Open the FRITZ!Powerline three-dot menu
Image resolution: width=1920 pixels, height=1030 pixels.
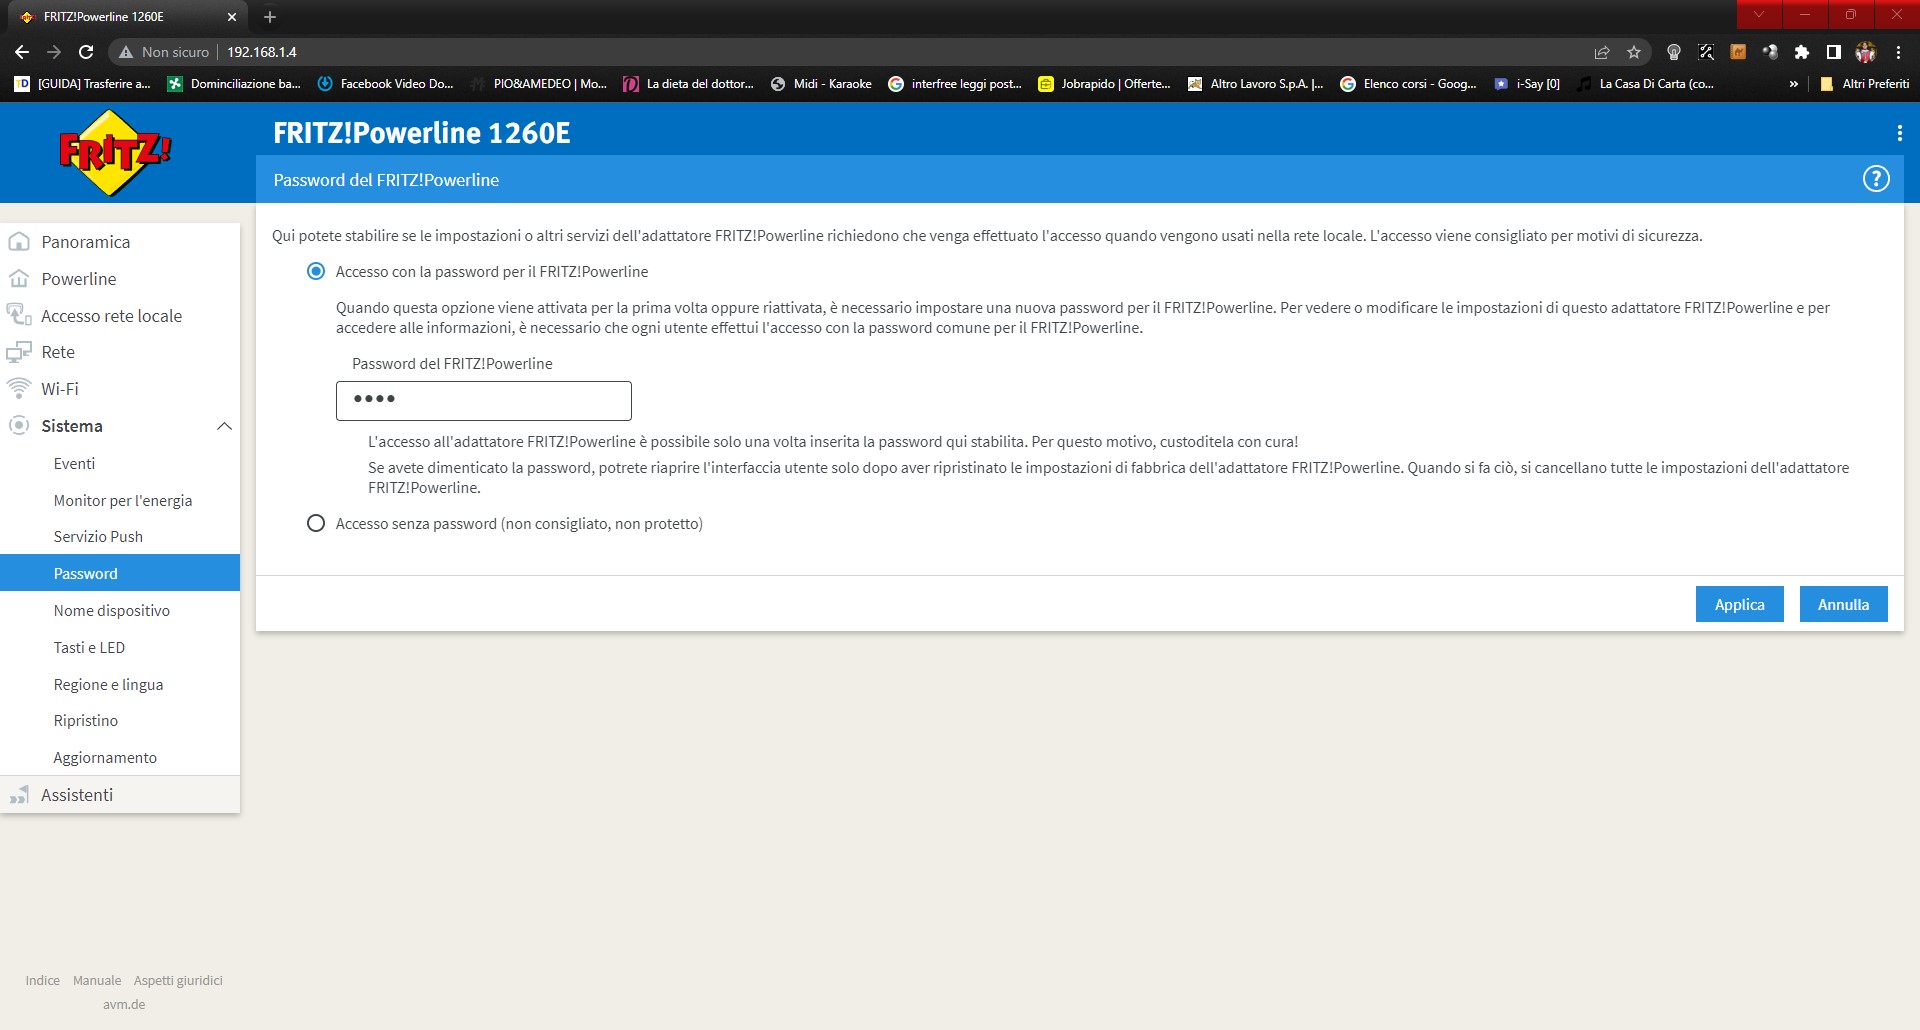[1899, 133]
